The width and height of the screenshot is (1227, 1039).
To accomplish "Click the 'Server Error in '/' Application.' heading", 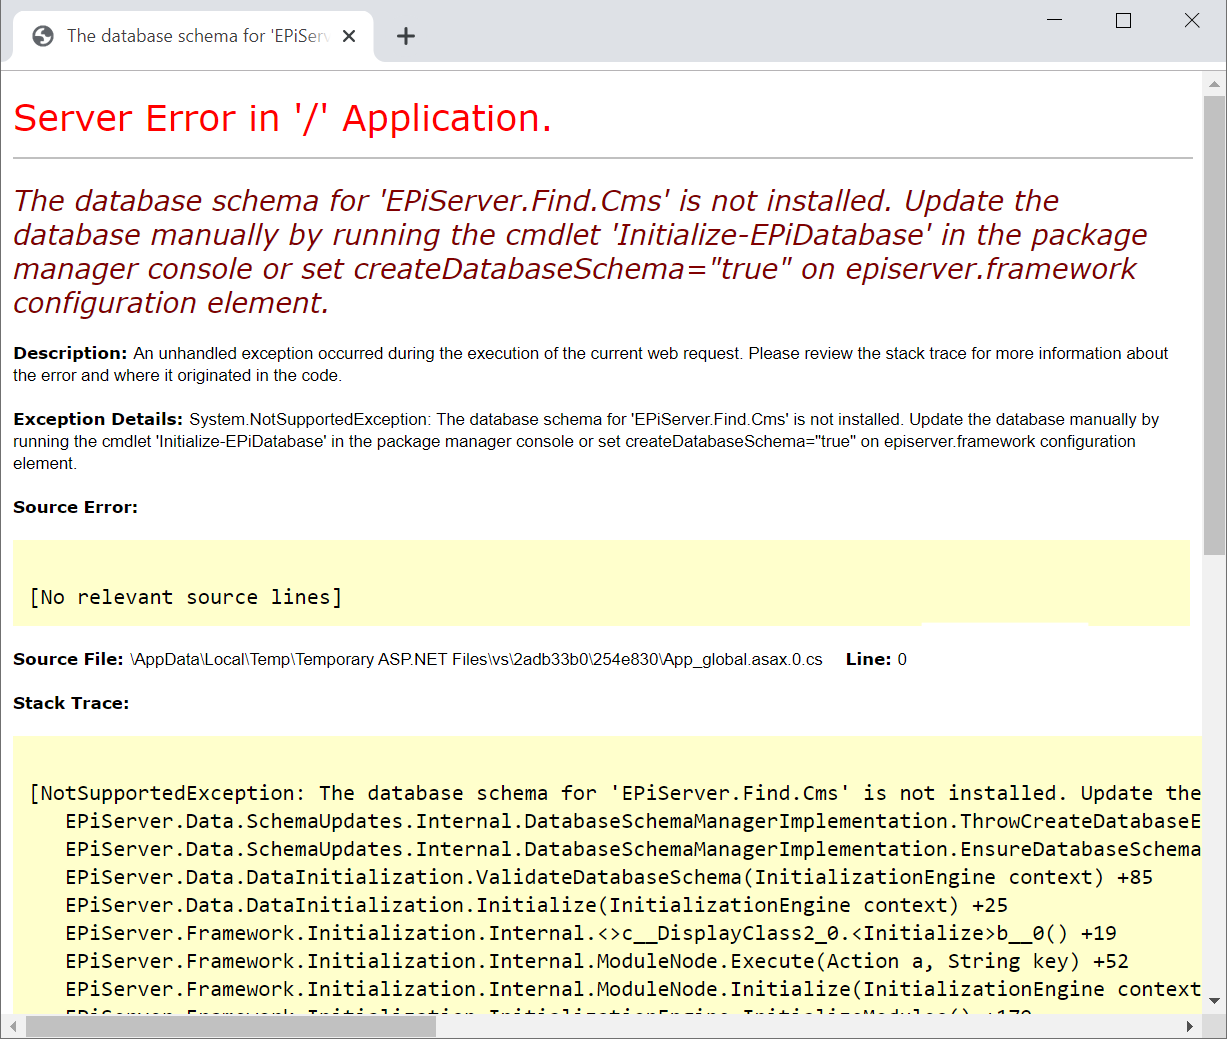I will 282,118.
